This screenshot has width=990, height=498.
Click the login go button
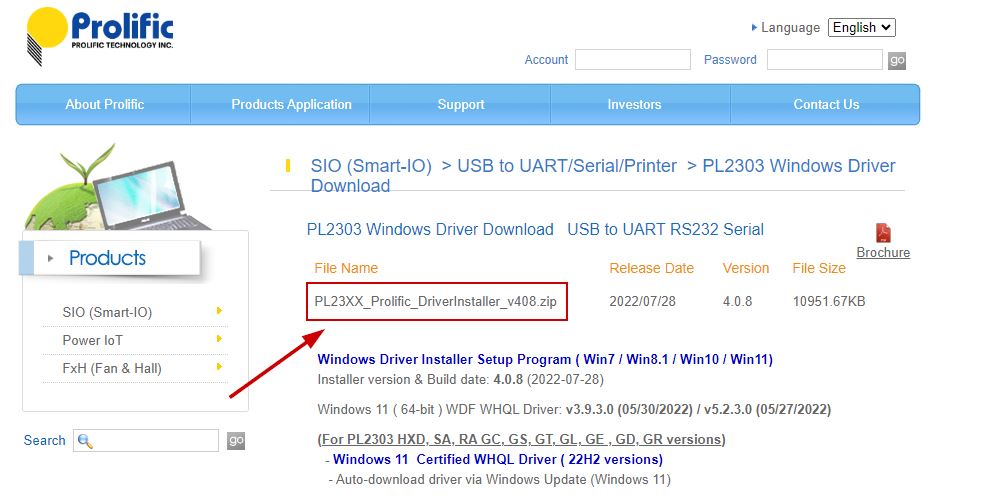(897, 61)
